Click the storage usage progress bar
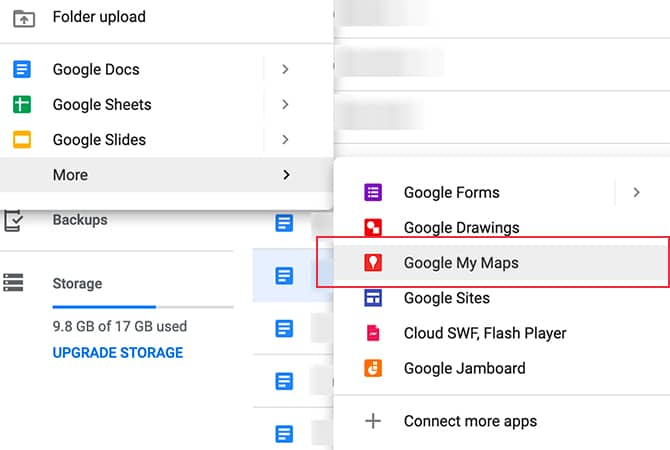 pos(143,307)
